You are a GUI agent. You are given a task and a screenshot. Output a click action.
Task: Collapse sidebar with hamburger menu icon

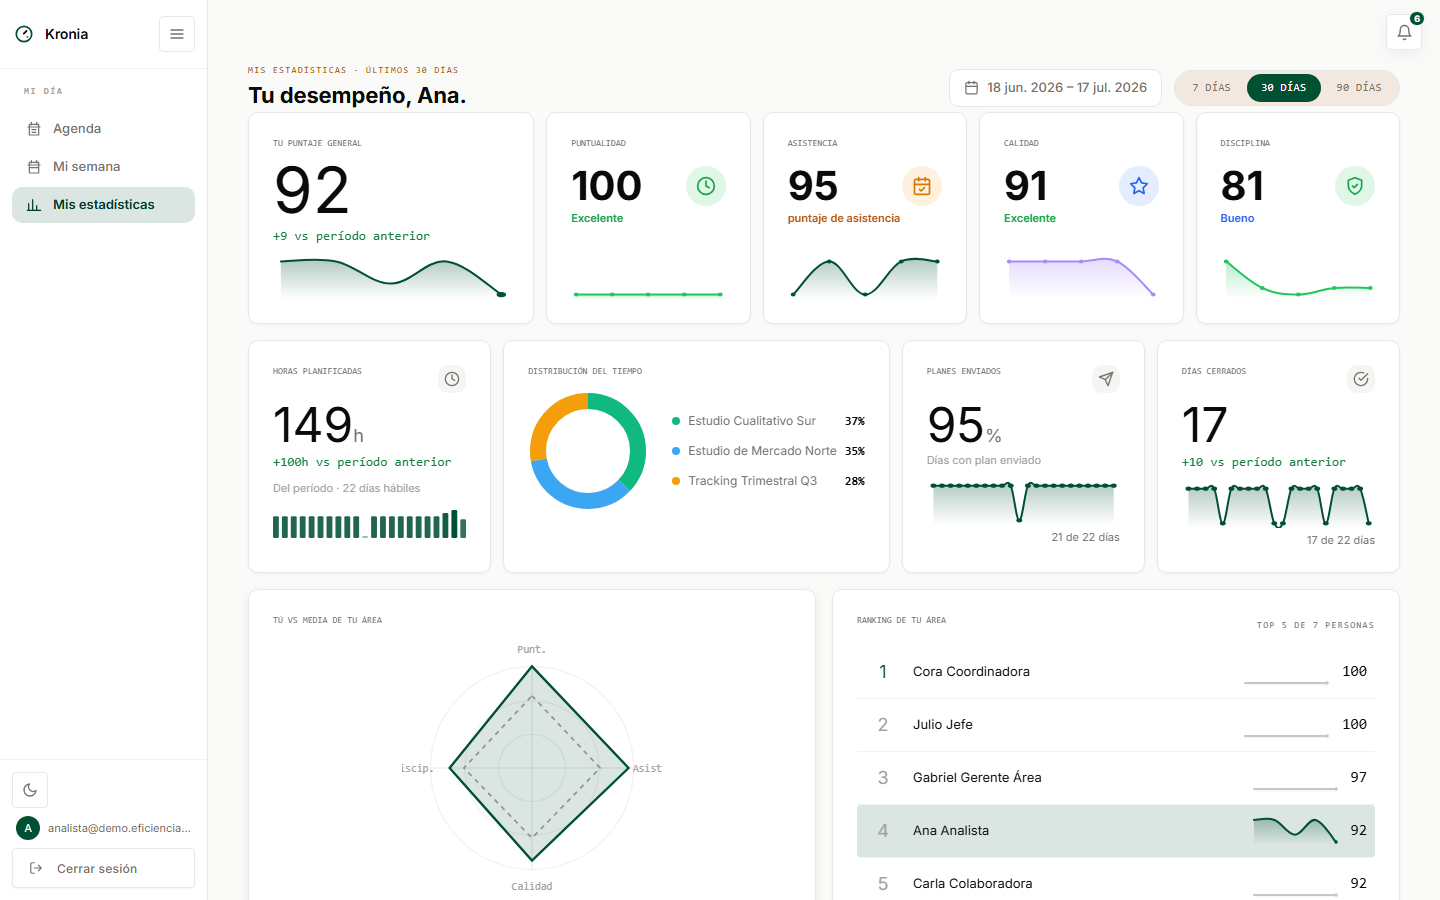(x=177, y=34)
